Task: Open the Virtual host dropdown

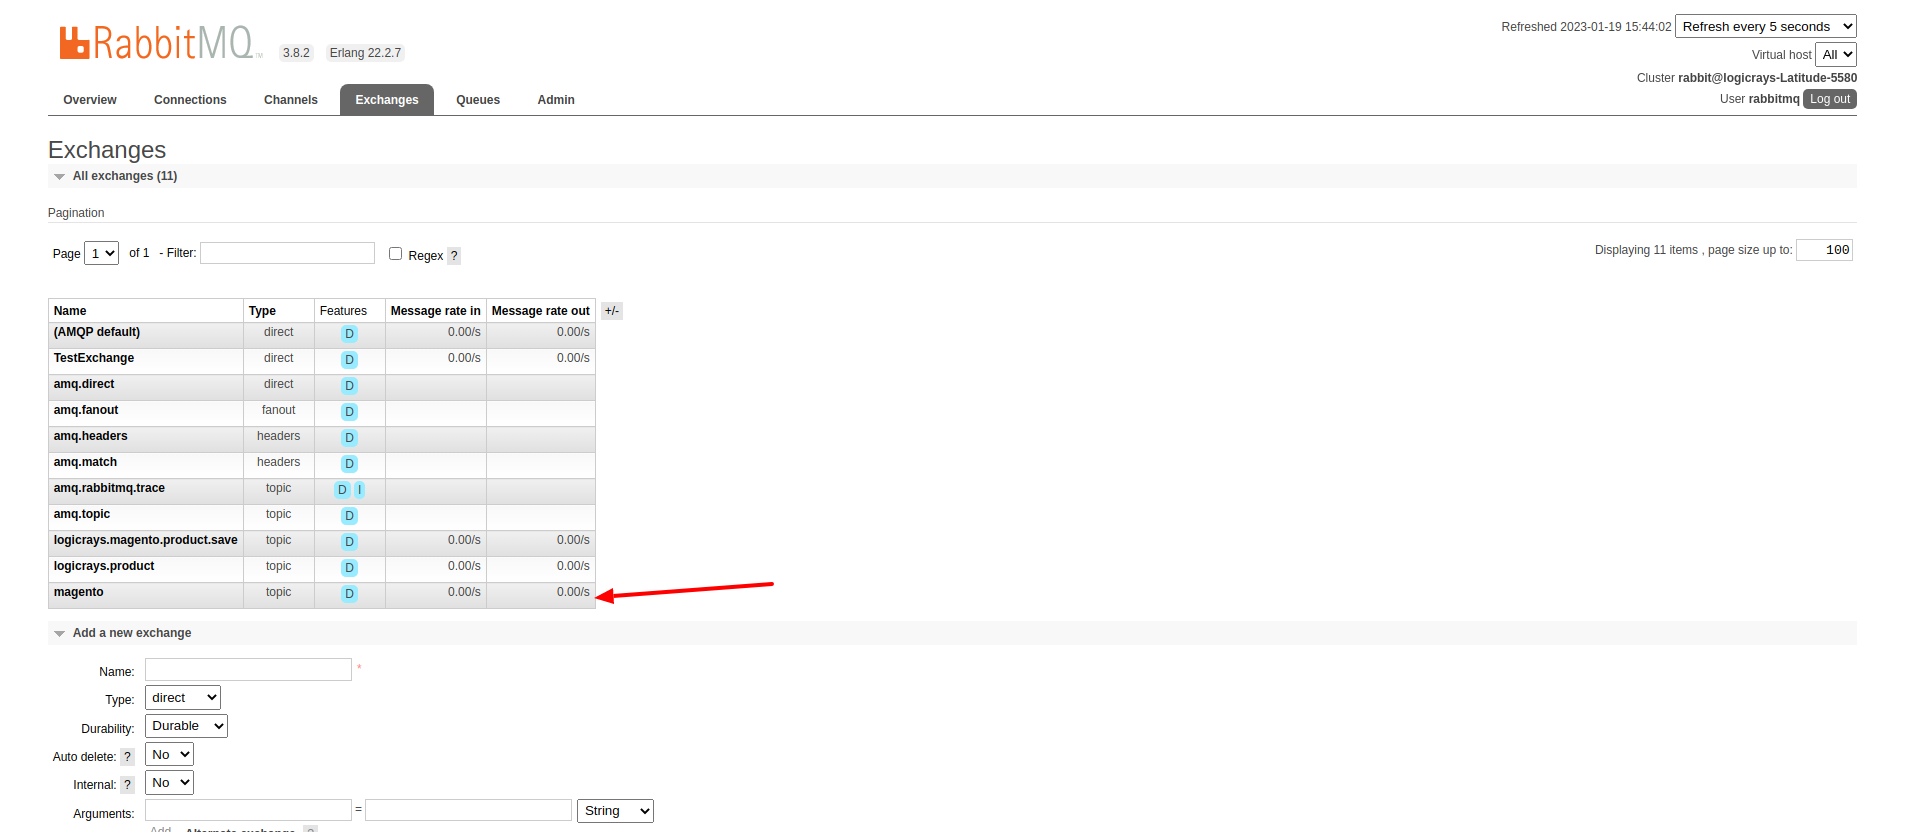Action: (1836, 55)
